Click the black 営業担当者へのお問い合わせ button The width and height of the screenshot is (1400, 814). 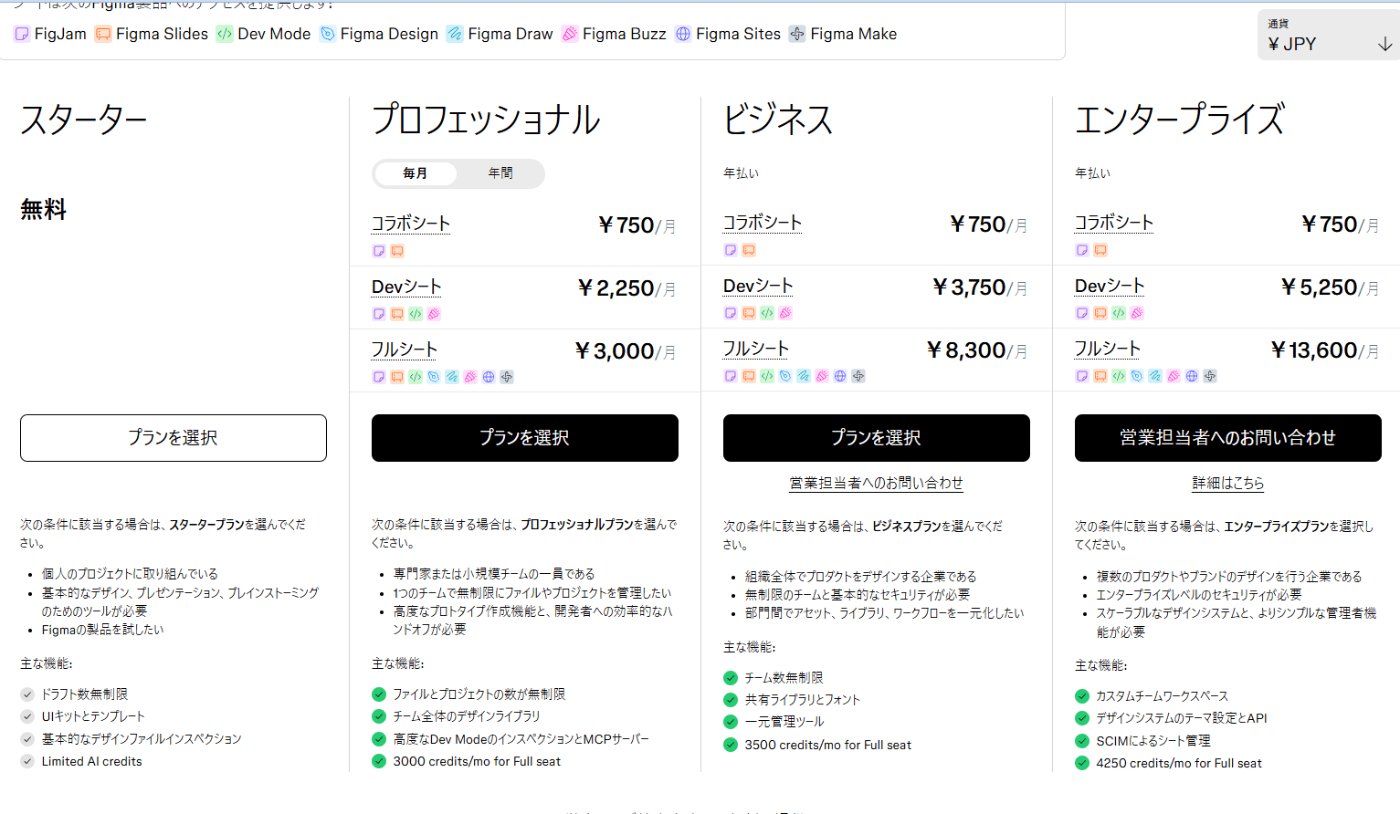[1228, 438]
